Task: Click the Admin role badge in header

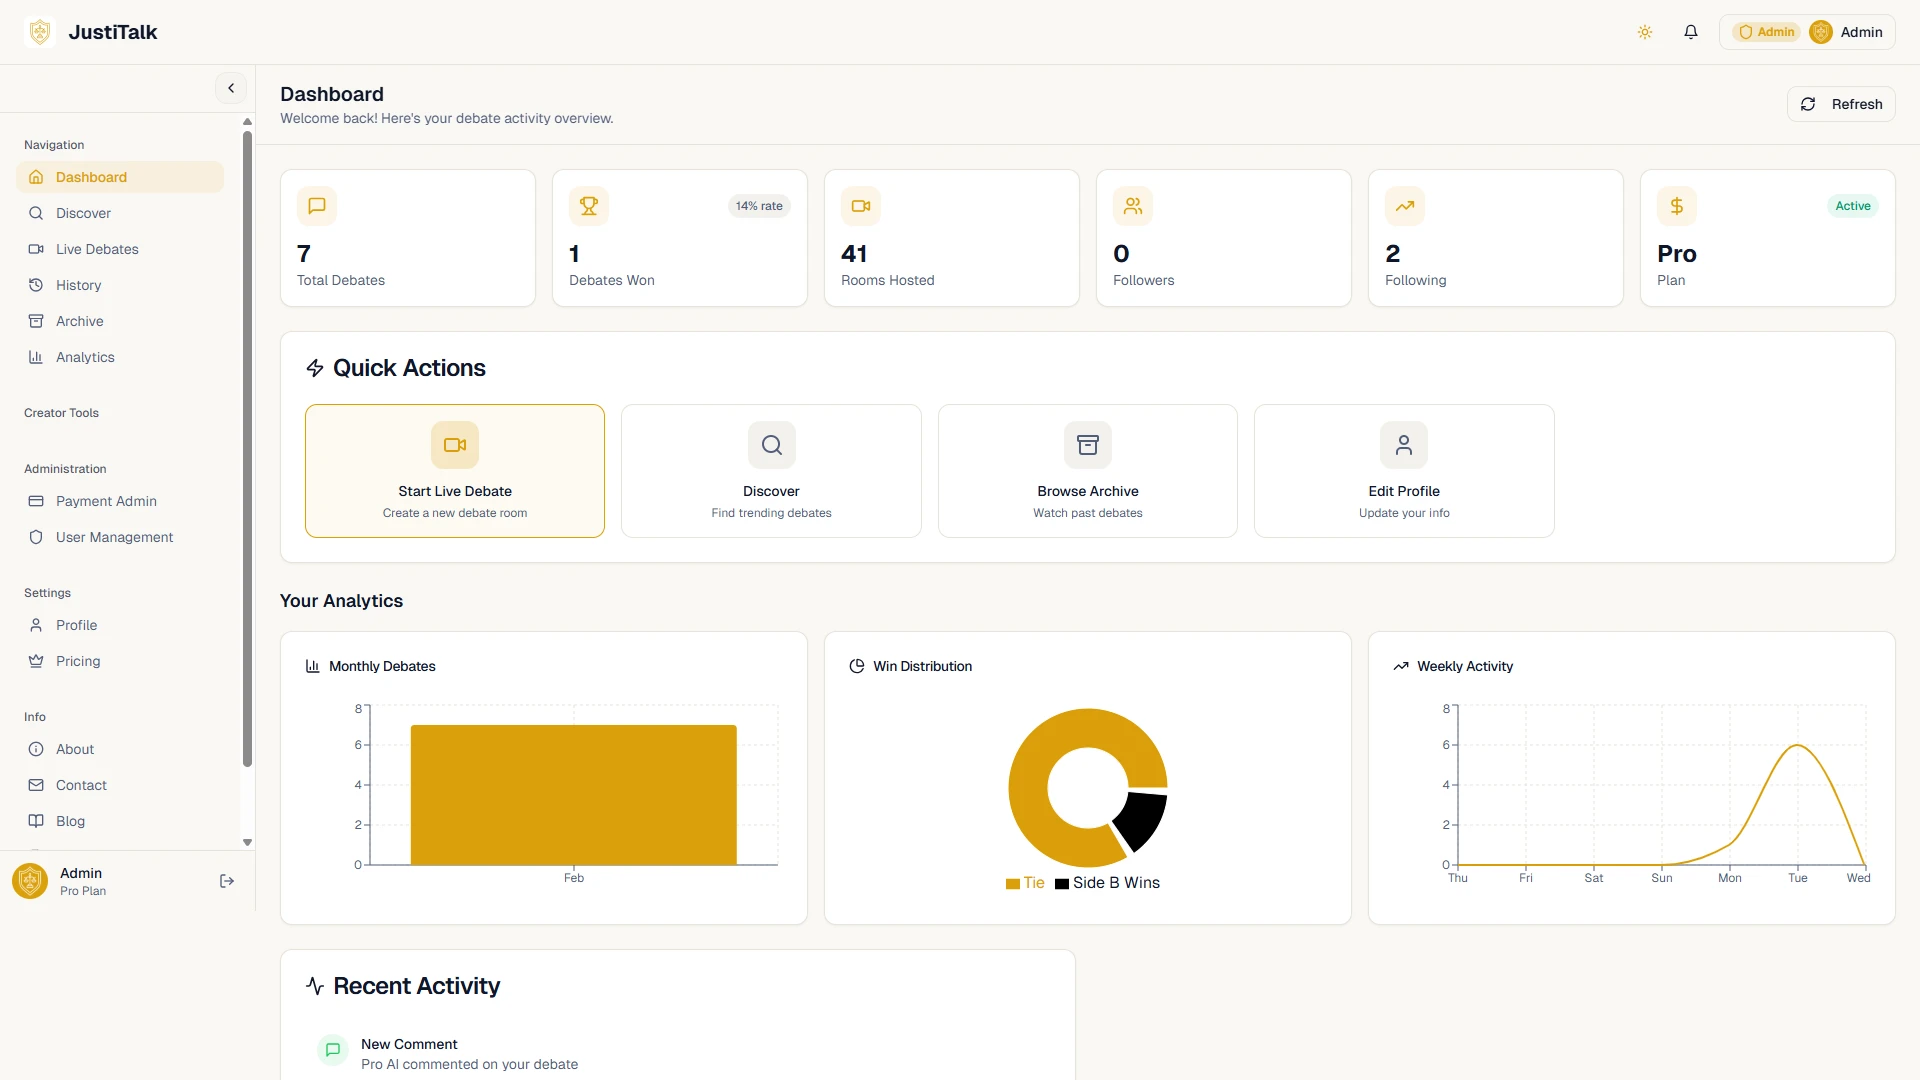Action: 1767,32
